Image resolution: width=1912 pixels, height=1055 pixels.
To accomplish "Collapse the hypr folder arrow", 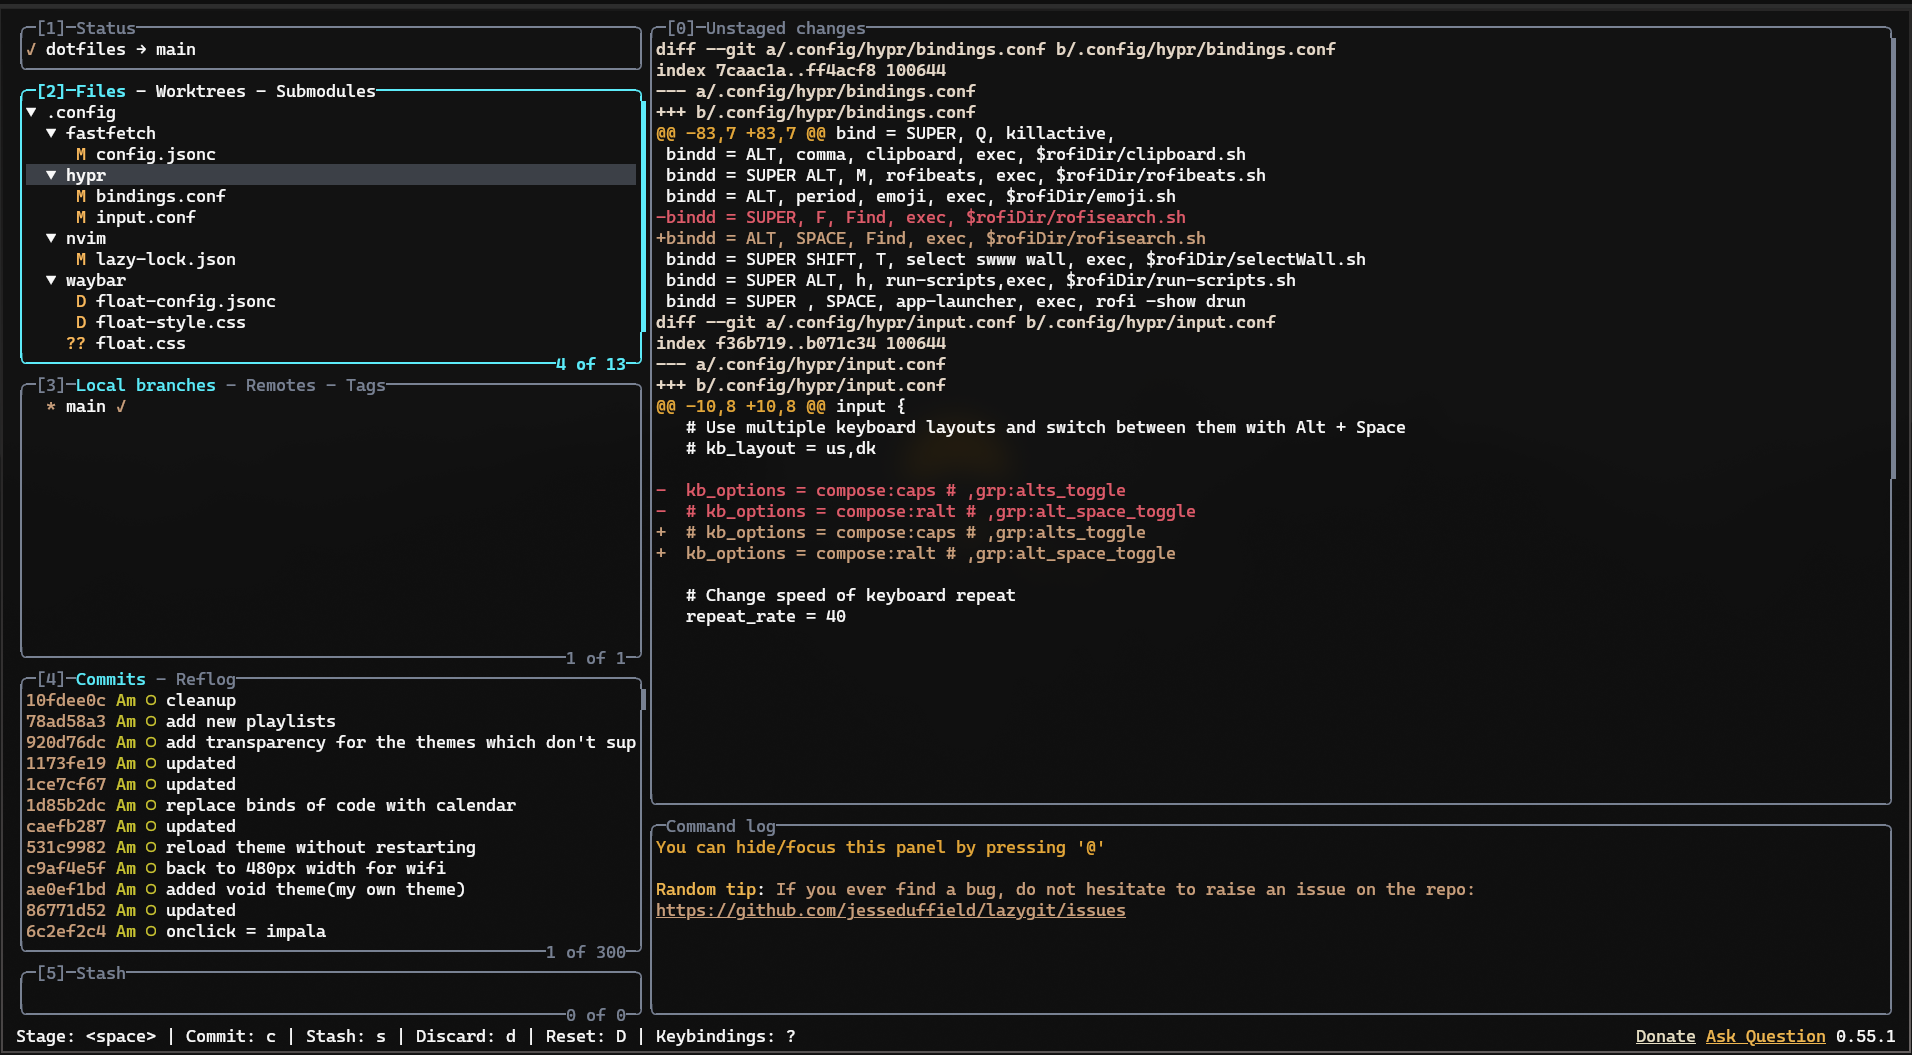I will 51,175.
